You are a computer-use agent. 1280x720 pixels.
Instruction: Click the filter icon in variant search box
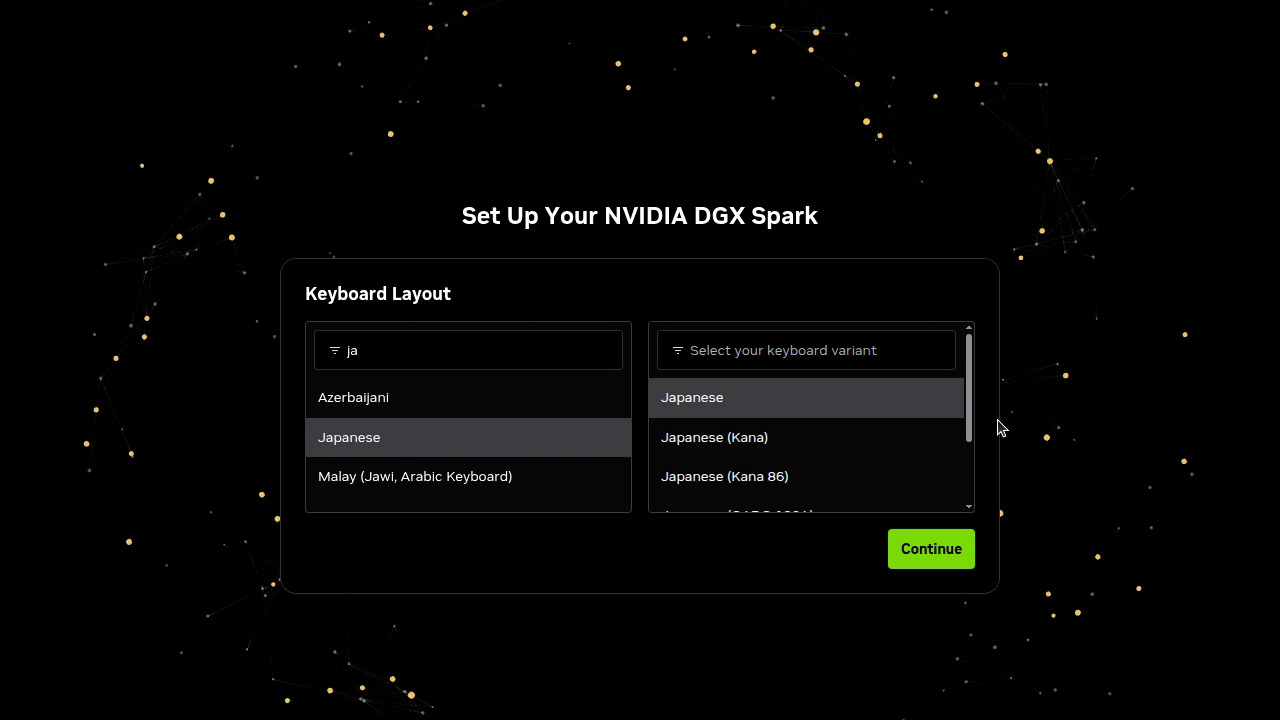[678, 351]
